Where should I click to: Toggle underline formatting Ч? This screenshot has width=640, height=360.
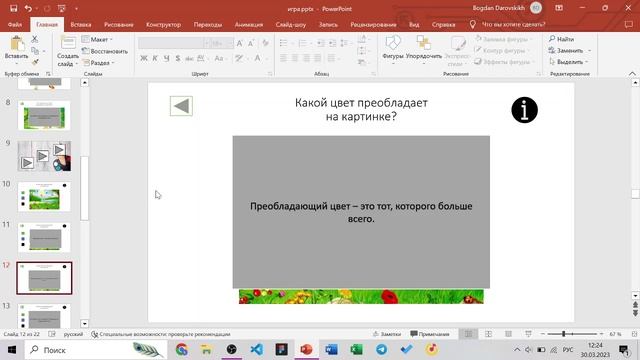click(x=167, y=58)
